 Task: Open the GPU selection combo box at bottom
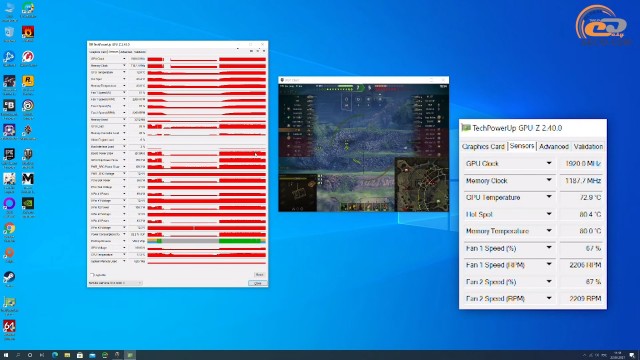(x=115, y=283)
